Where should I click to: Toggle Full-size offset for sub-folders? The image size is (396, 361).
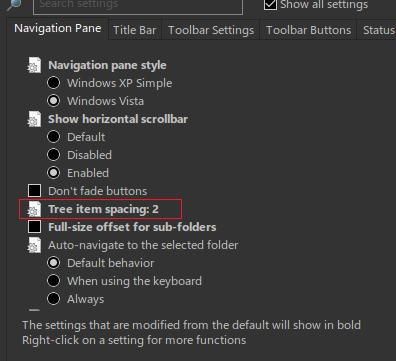[x=35, y=227]
